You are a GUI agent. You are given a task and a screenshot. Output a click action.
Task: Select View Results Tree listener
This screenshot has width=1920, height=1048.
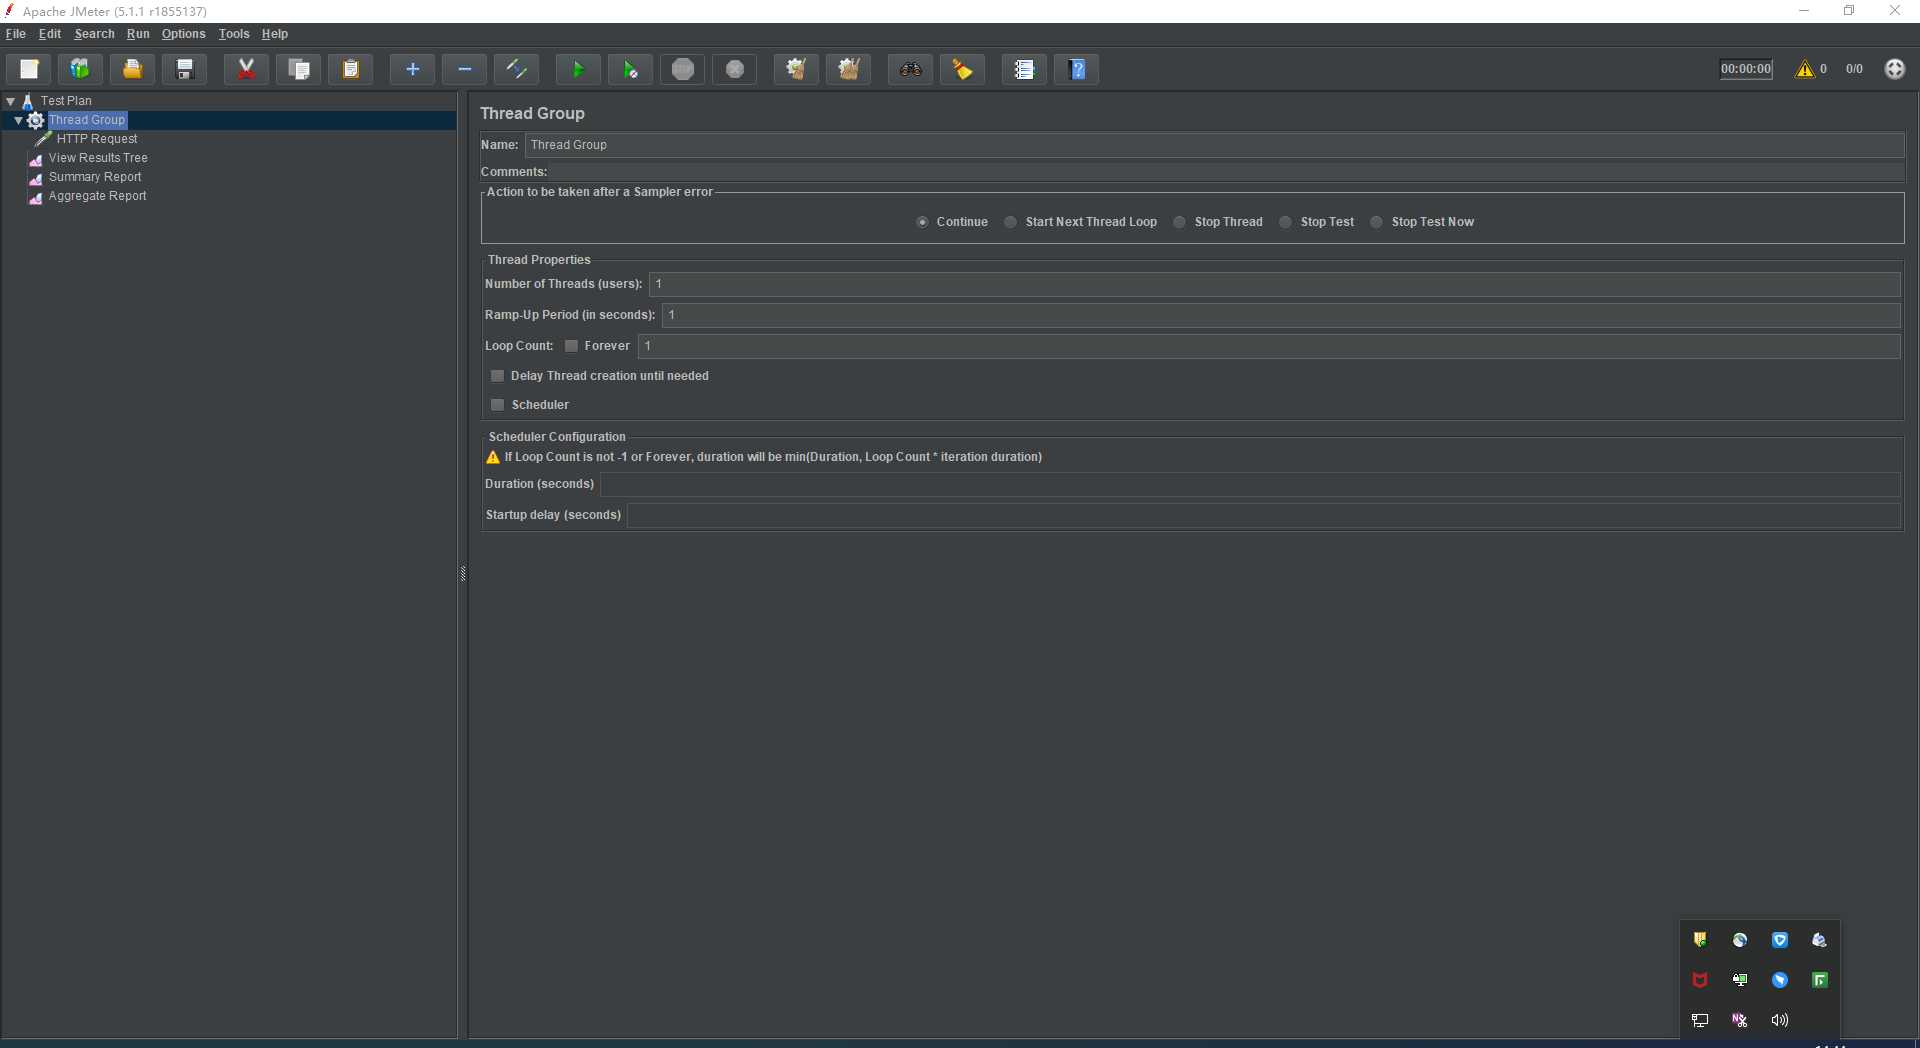pos(98,158)
